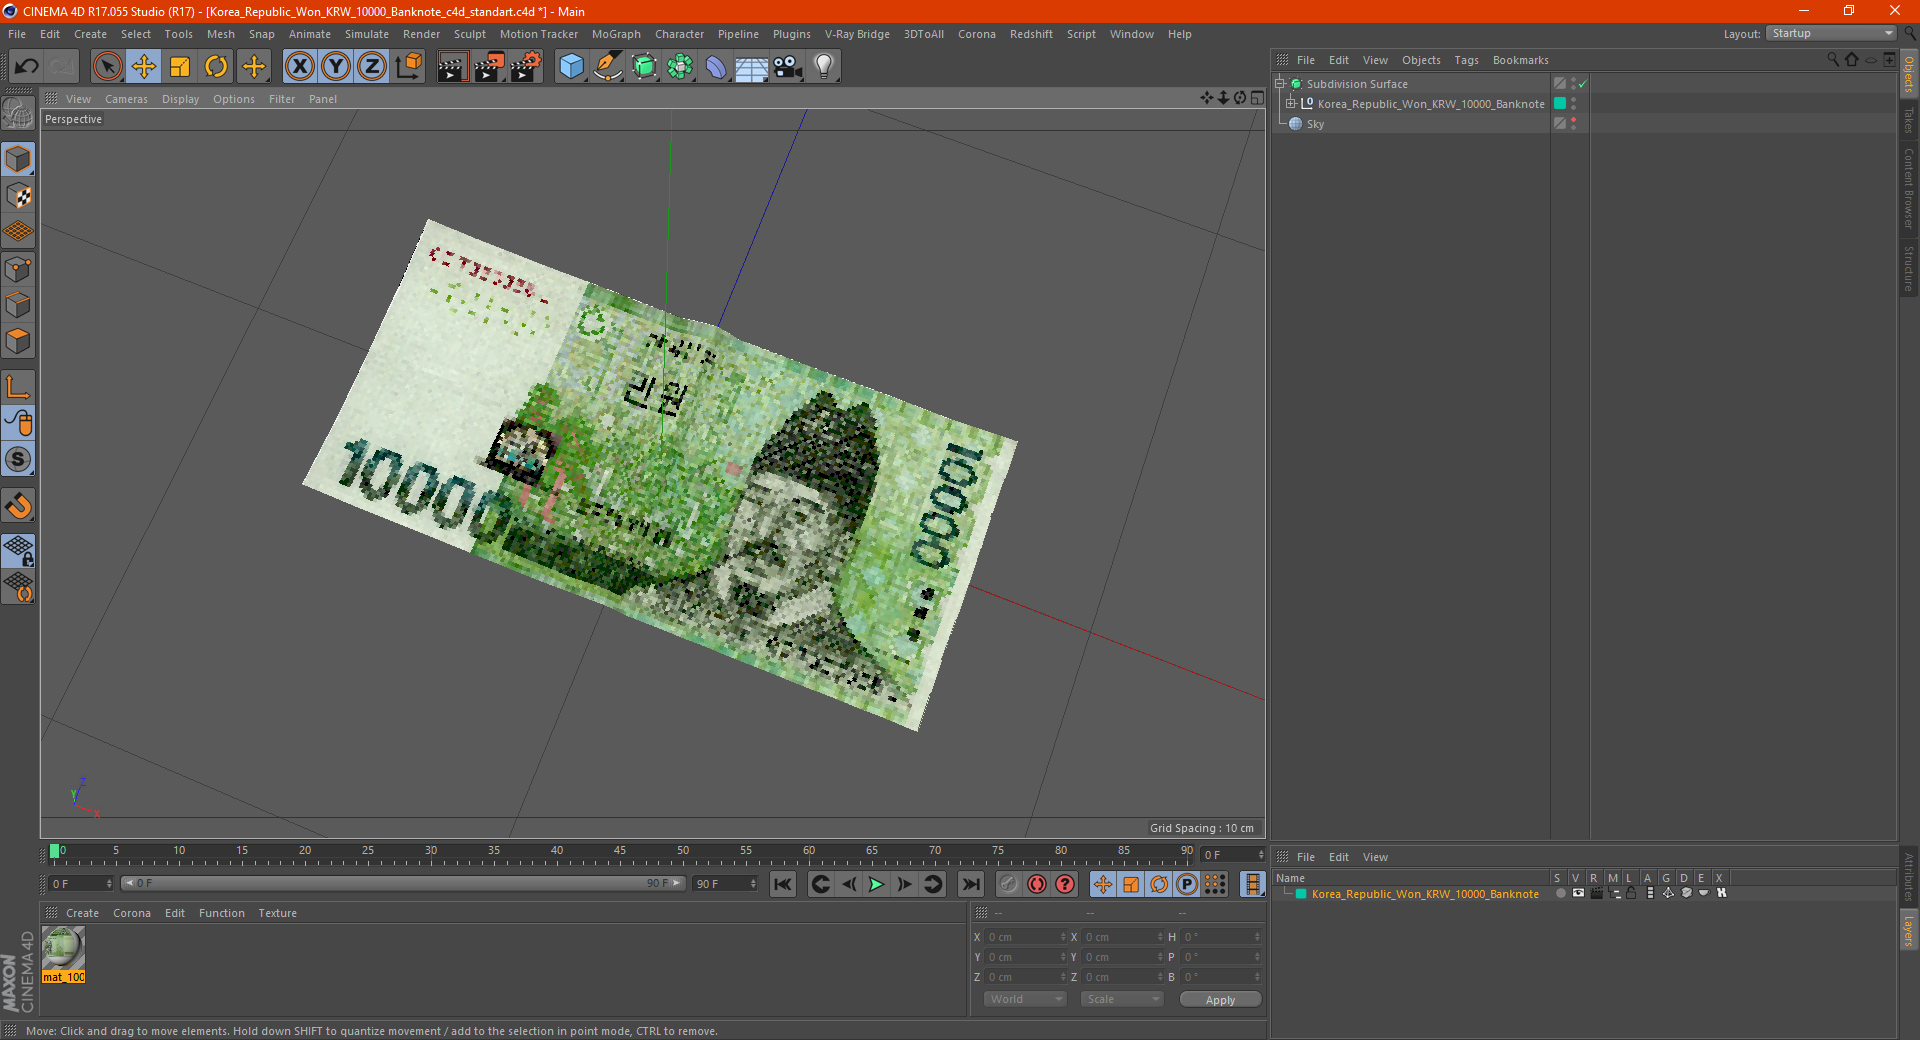Click the X position input field

click(x=1026, y=937)
